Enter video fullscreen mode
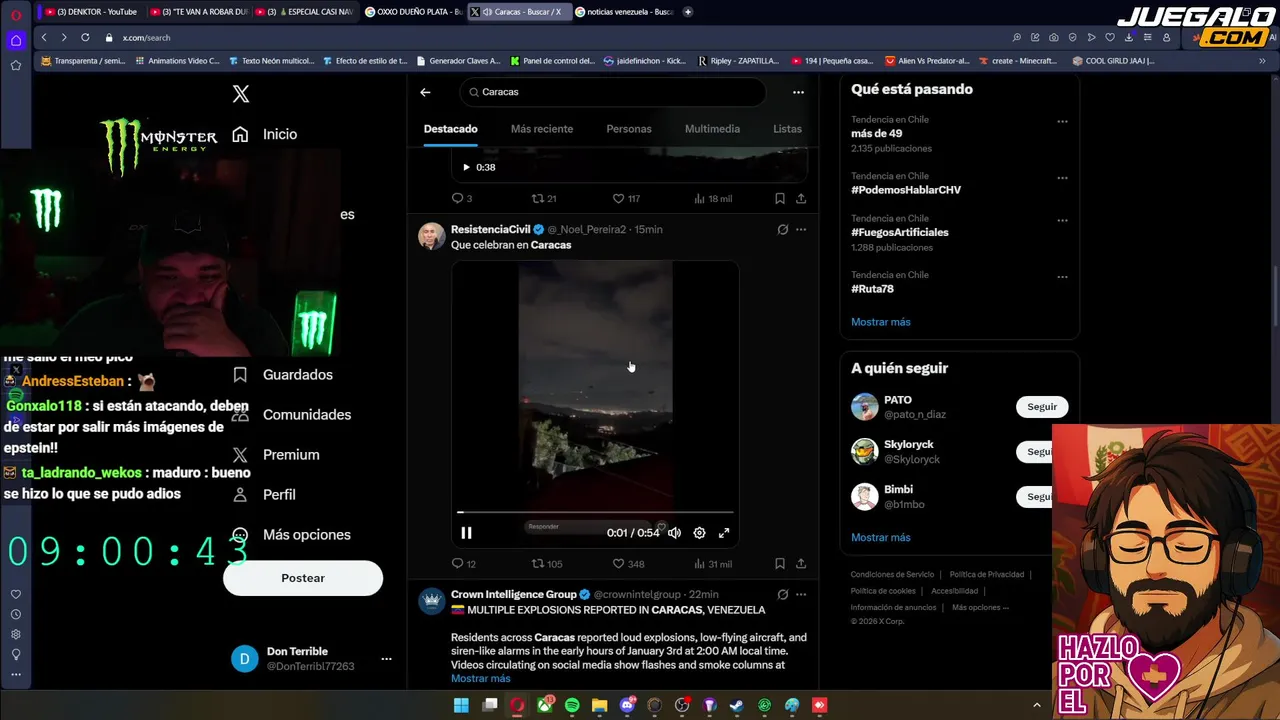This screenshot has width=1280, height=720. [724, 533]
